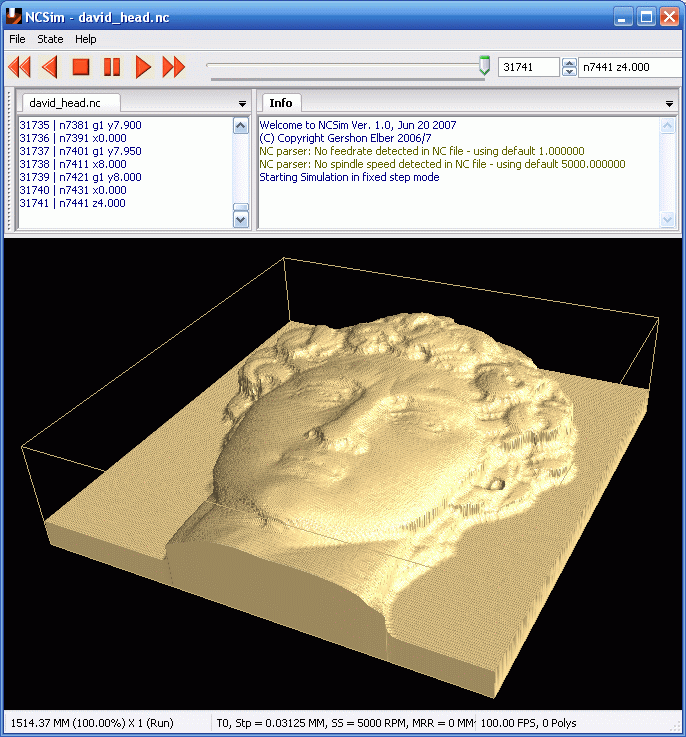Viewport: 686px width, 737px height.
Task: Click NC code list scroll down arrow
Action: pyautogui.click(x=241, y=220)
